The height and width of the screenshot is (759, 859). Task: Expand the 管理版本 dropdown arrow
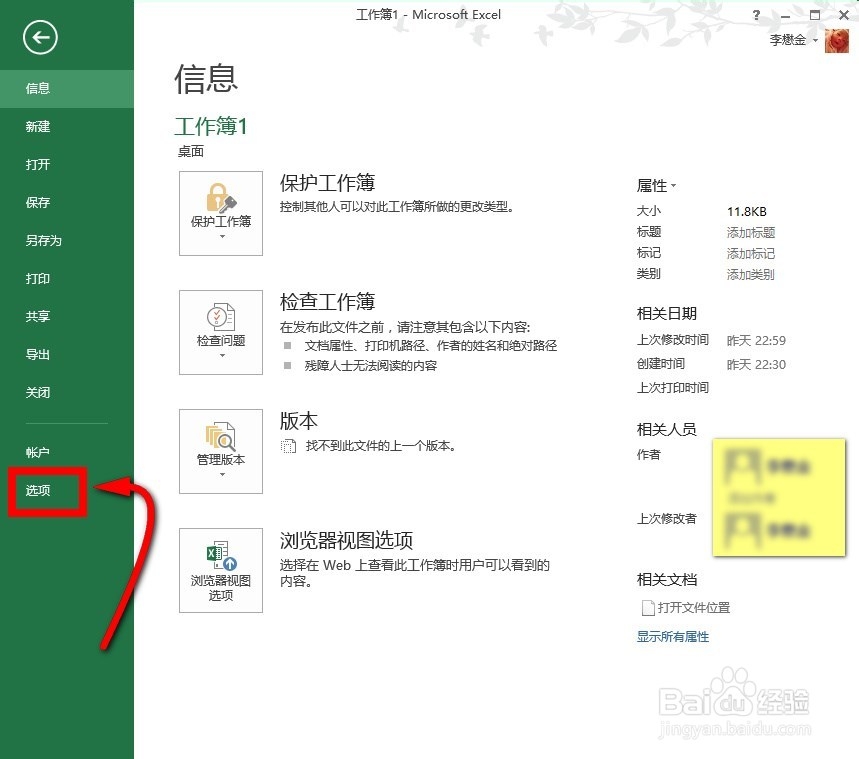tap(222, 475)
